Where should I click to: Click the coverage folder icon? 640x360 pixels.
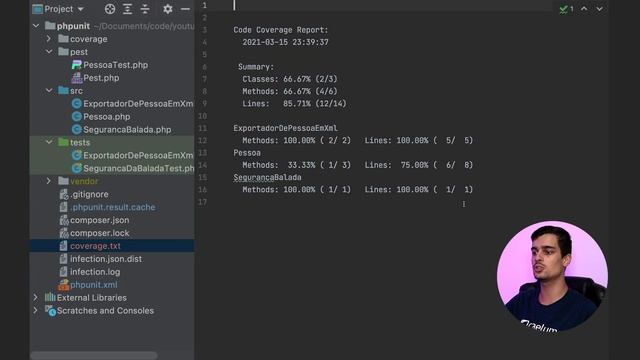click(x=63, y=38)
